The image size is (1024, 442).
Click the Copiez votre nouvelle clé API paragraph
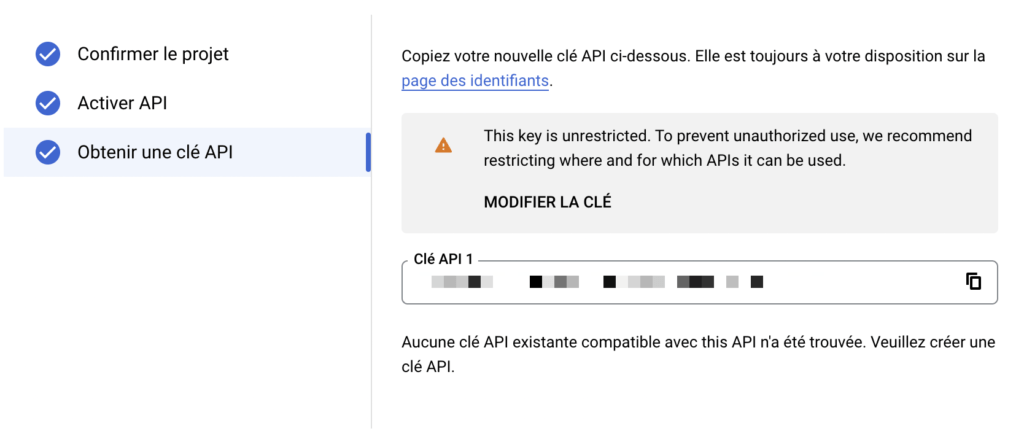694,69
